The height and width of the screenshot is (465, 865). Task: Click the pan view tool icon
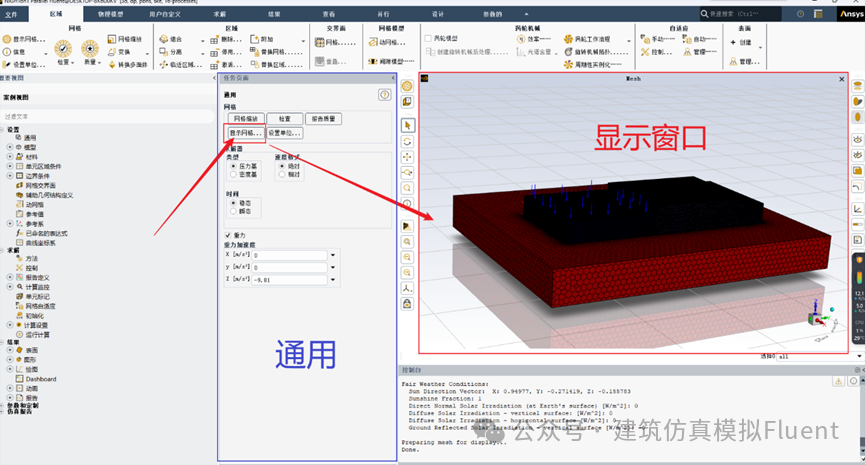tap(407, 157)
